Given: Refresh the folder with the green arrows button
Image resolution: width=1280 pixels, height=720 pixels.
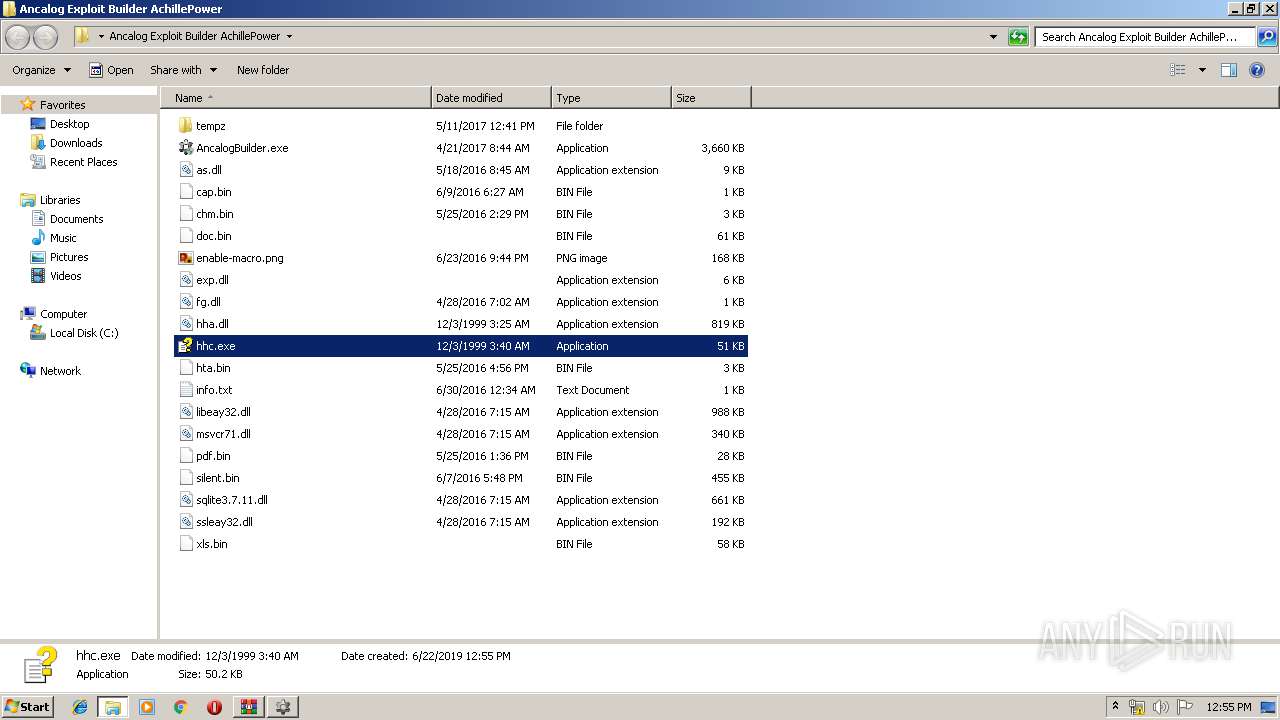Looking at the screenshot, I should 1018,37.
